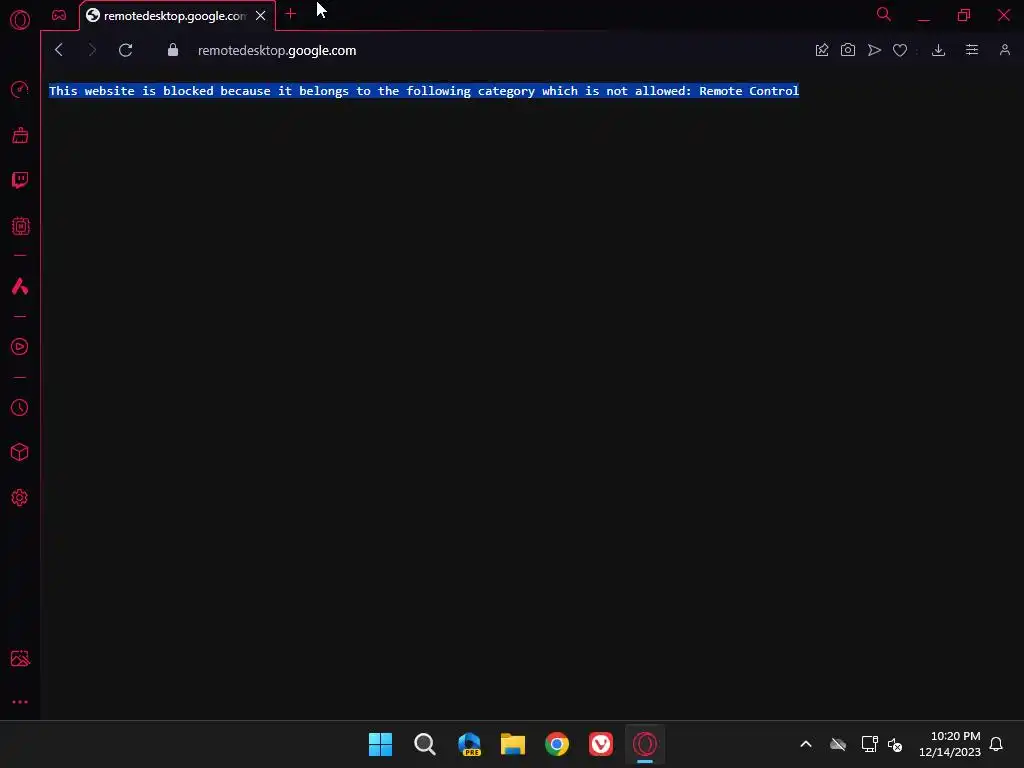Close the remotedesktop.google.com tab

click(261, 16)
